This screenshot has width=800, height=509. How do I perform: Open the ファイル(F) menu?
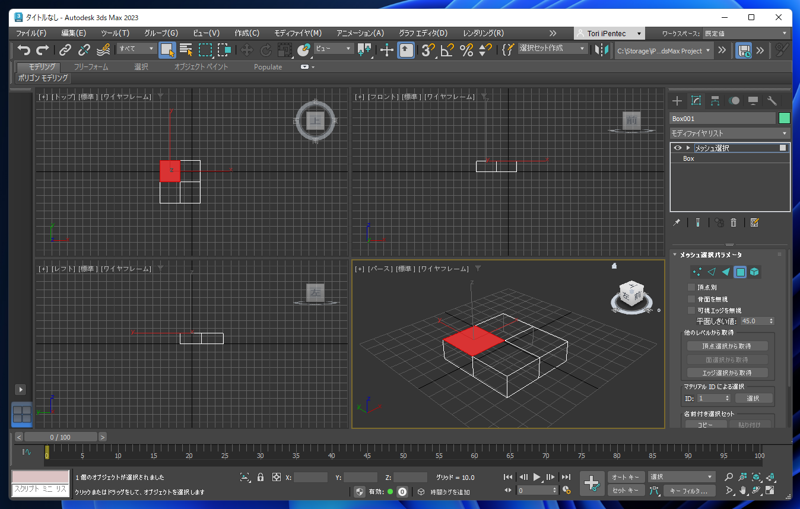click(x=31, y=33)
